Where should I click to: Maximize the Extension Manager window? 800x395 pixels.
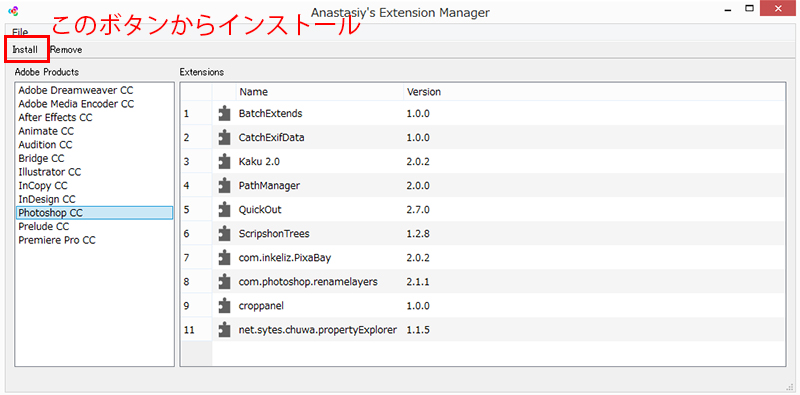tap(749, 8)
